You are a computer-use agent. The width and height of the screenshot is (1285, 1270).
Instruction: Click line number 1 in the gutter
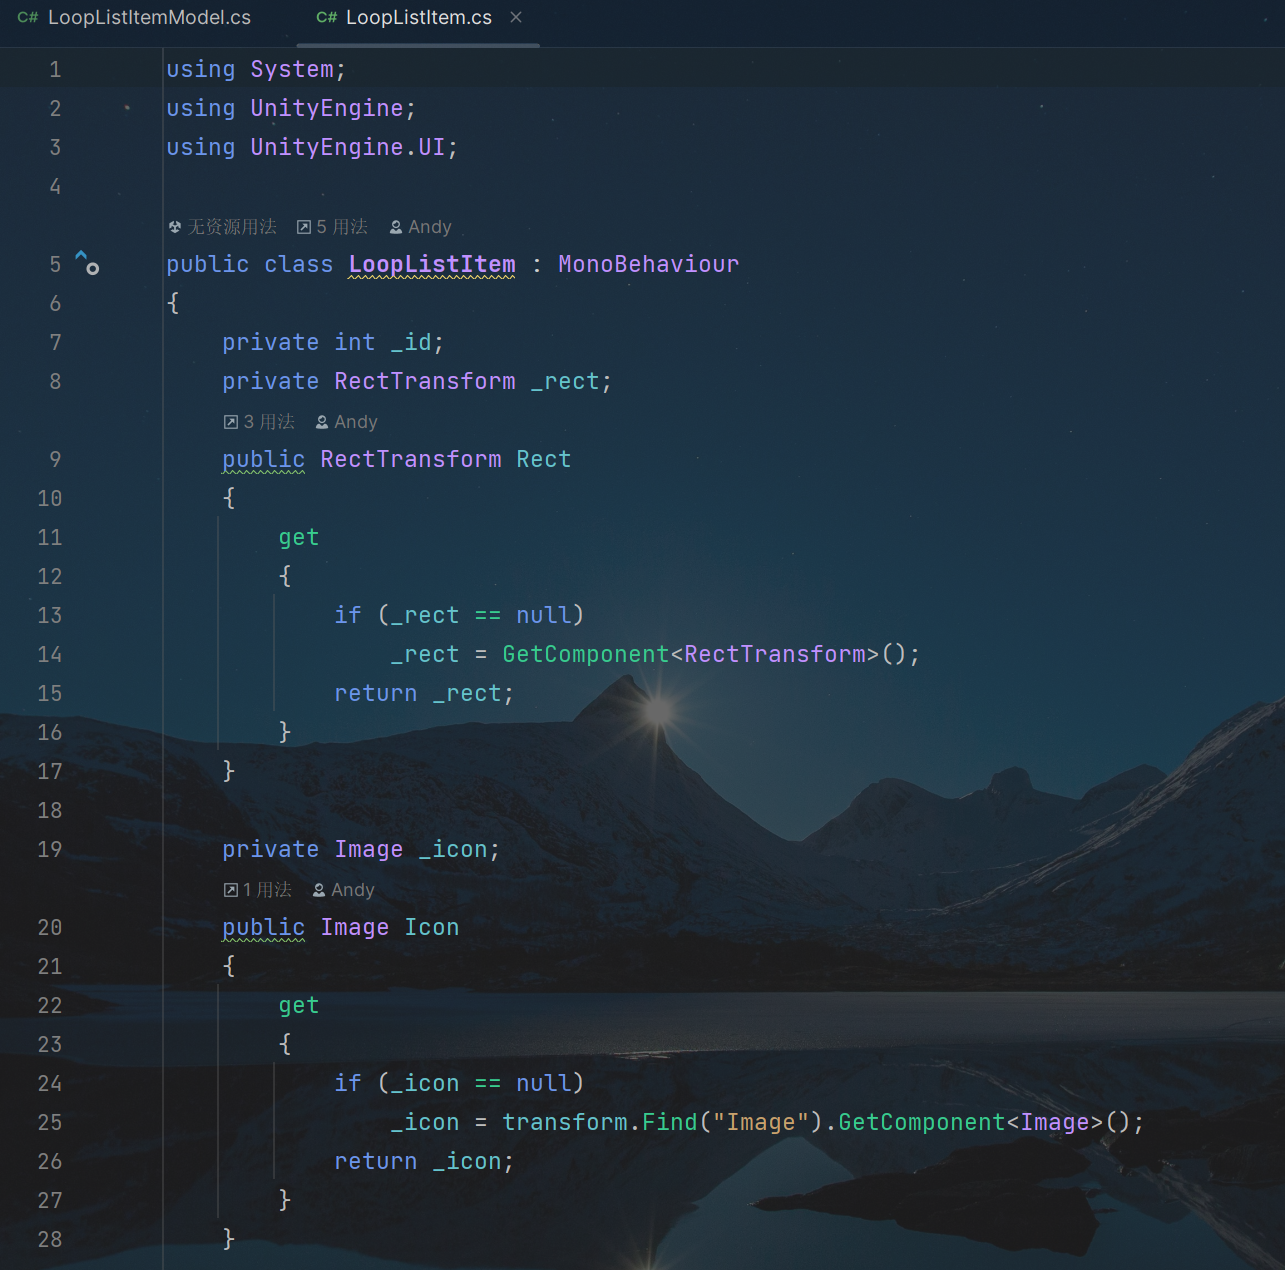pos(55,69)
